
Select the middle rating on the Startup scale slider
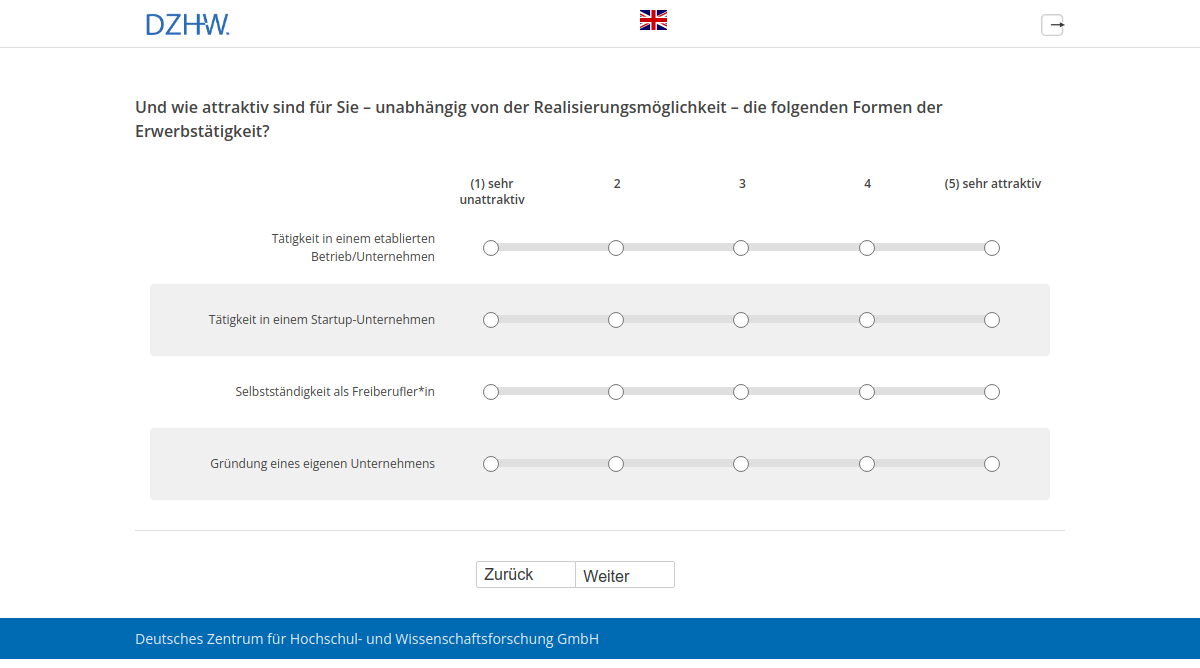click(741, 319)
